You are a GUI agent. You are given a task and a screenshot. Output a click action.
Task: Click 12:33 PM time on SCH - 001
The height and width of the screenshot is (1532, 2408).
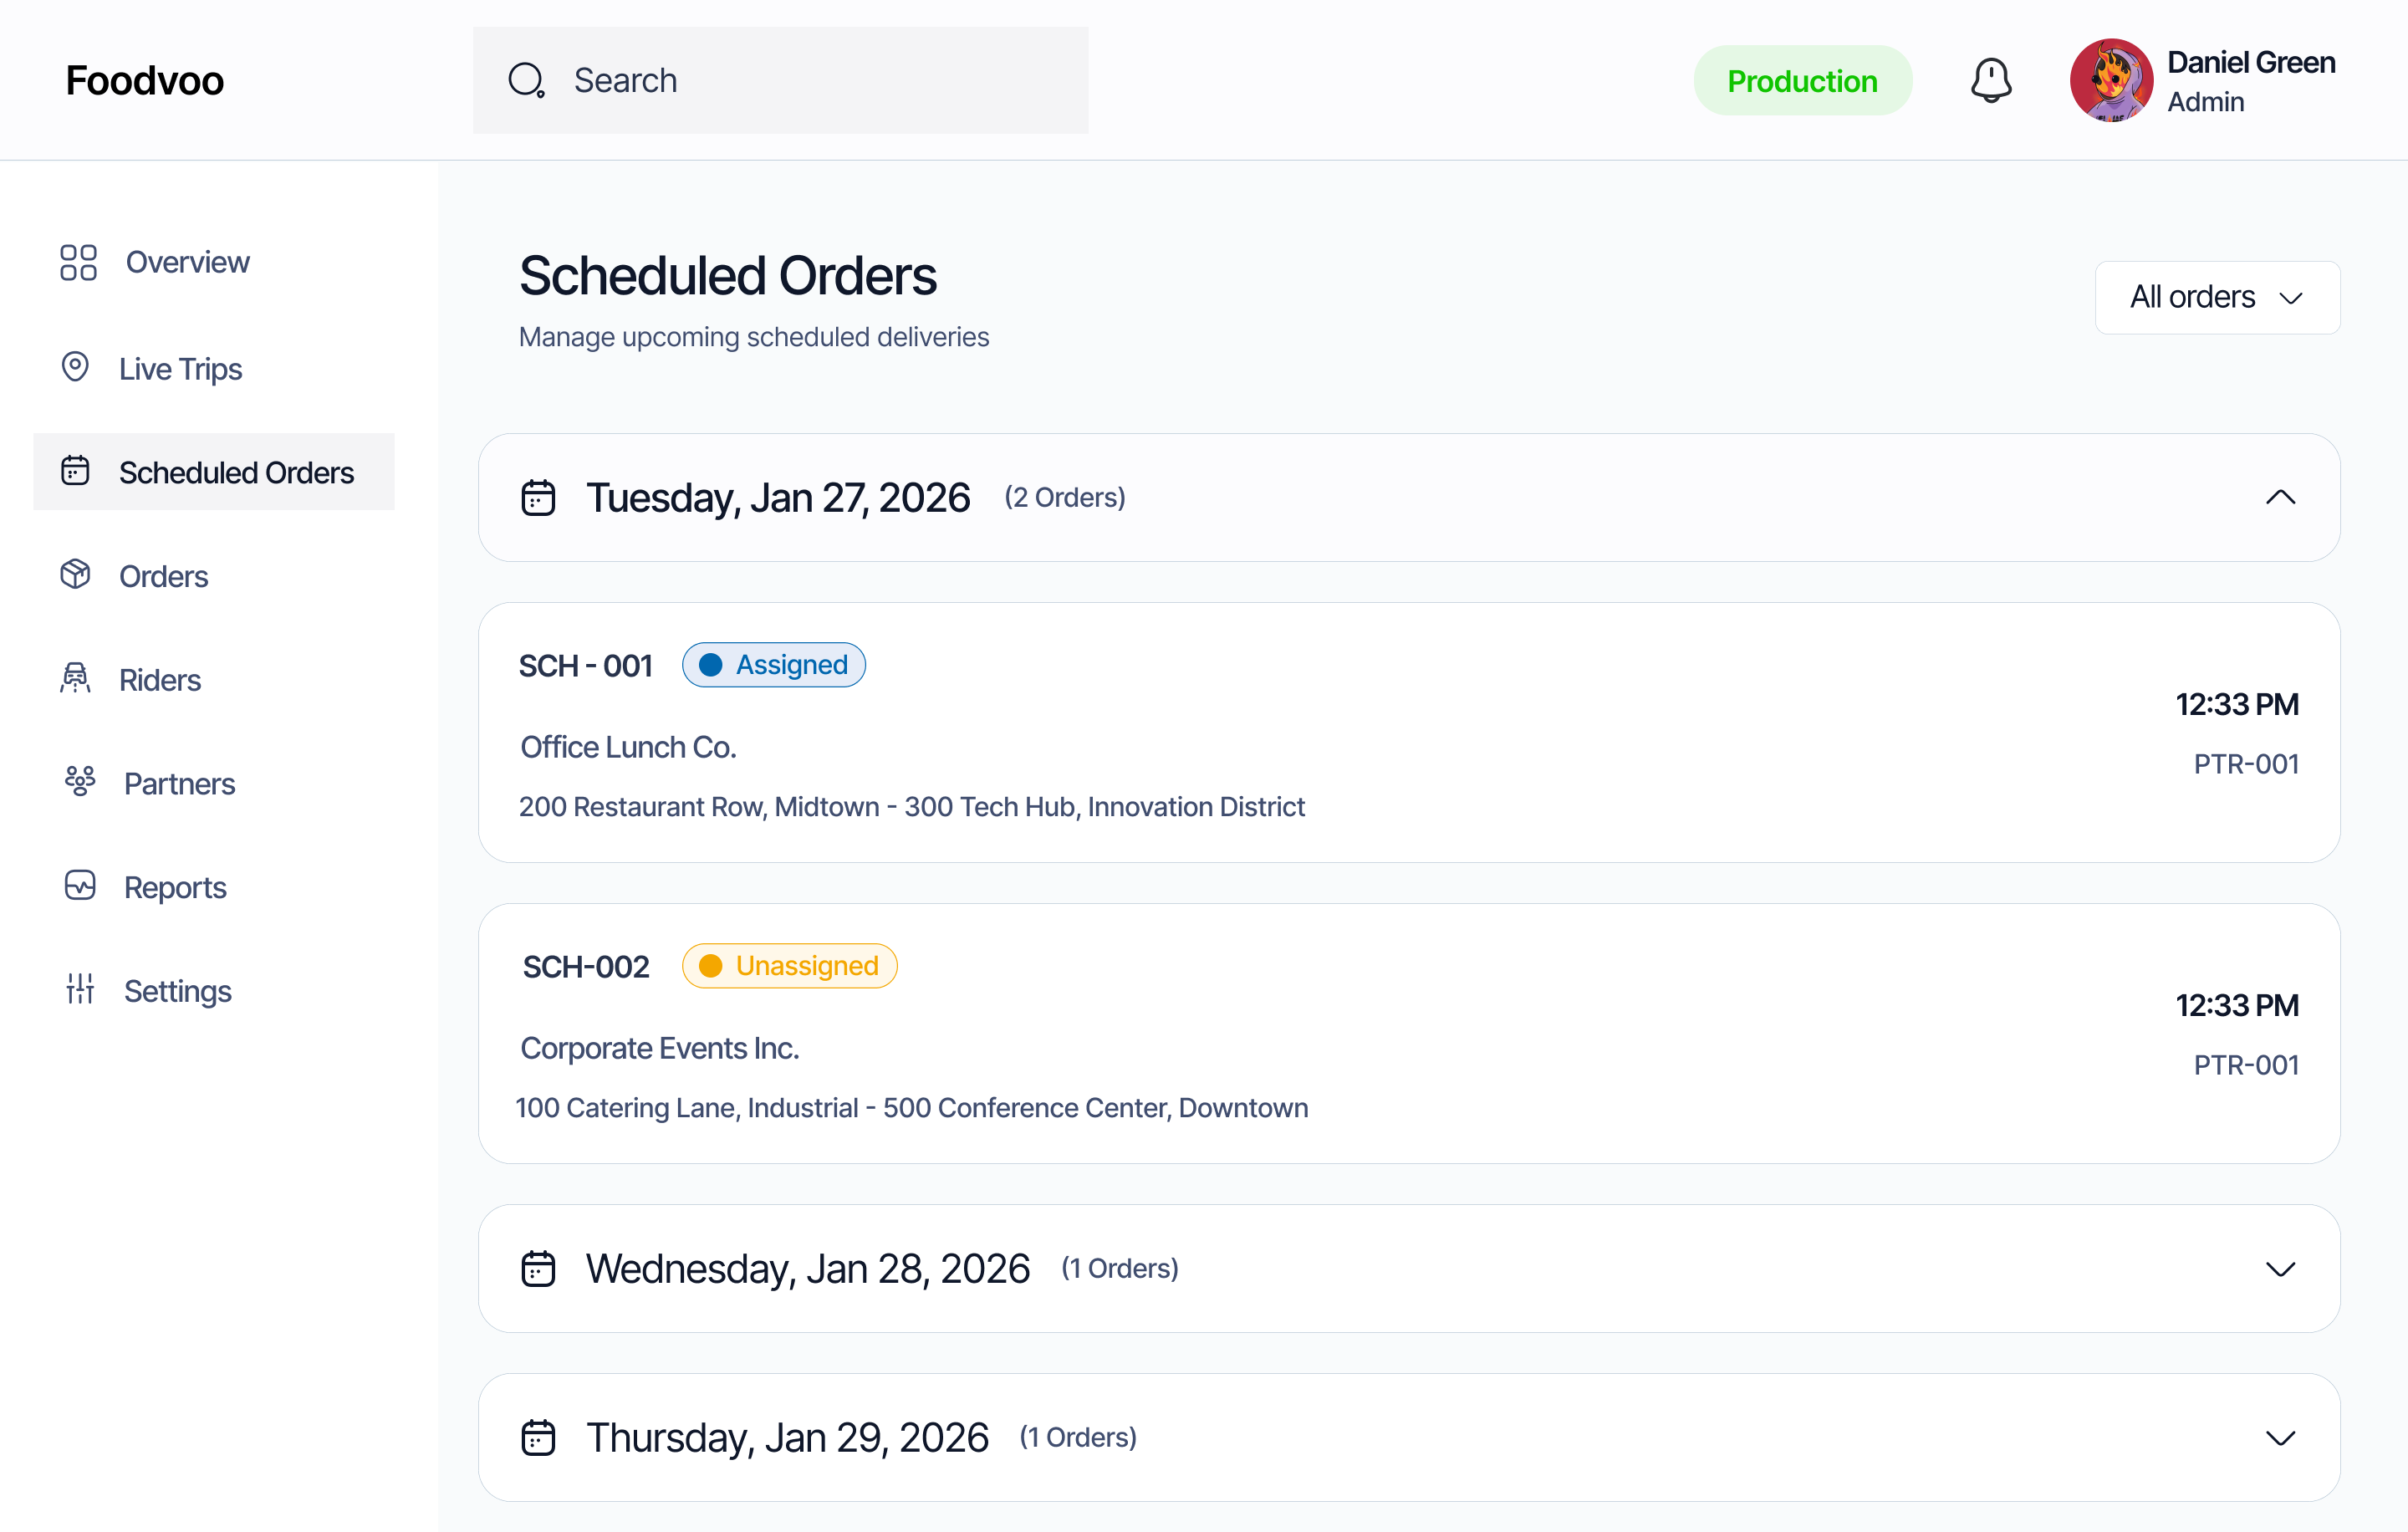[2237, 703]
